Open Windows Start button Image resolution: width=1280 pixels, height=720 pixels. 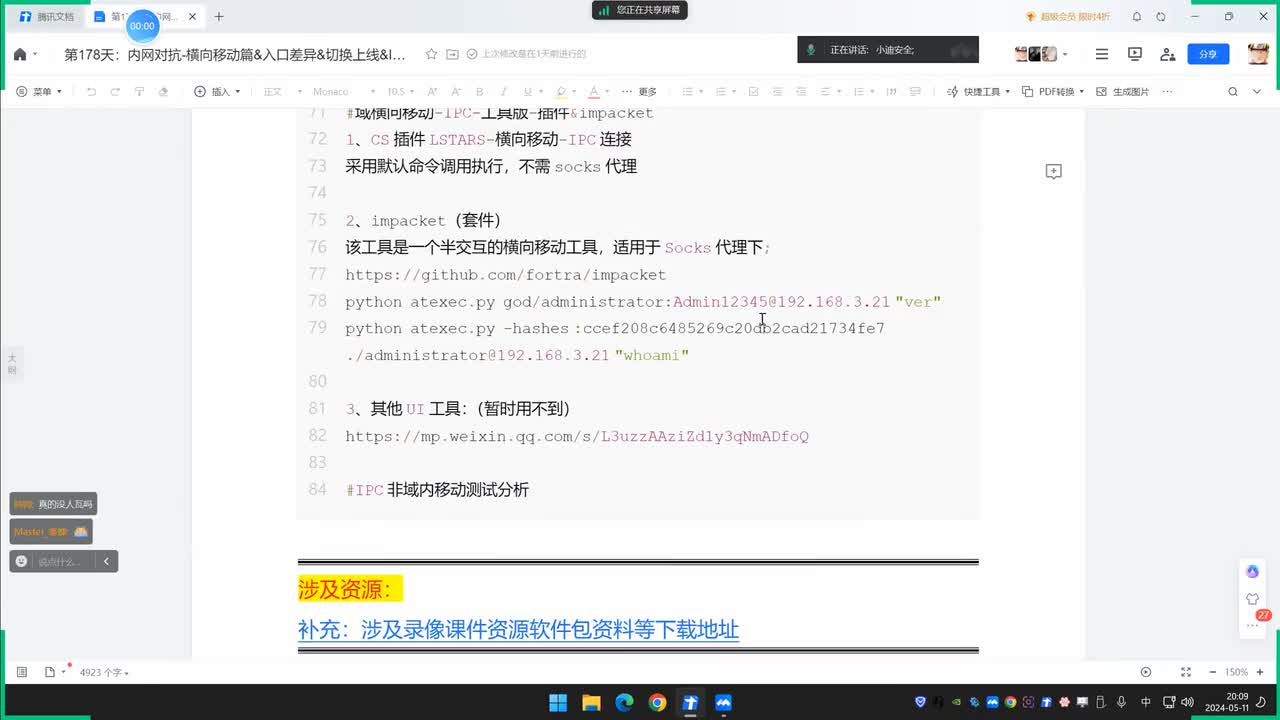558,702
